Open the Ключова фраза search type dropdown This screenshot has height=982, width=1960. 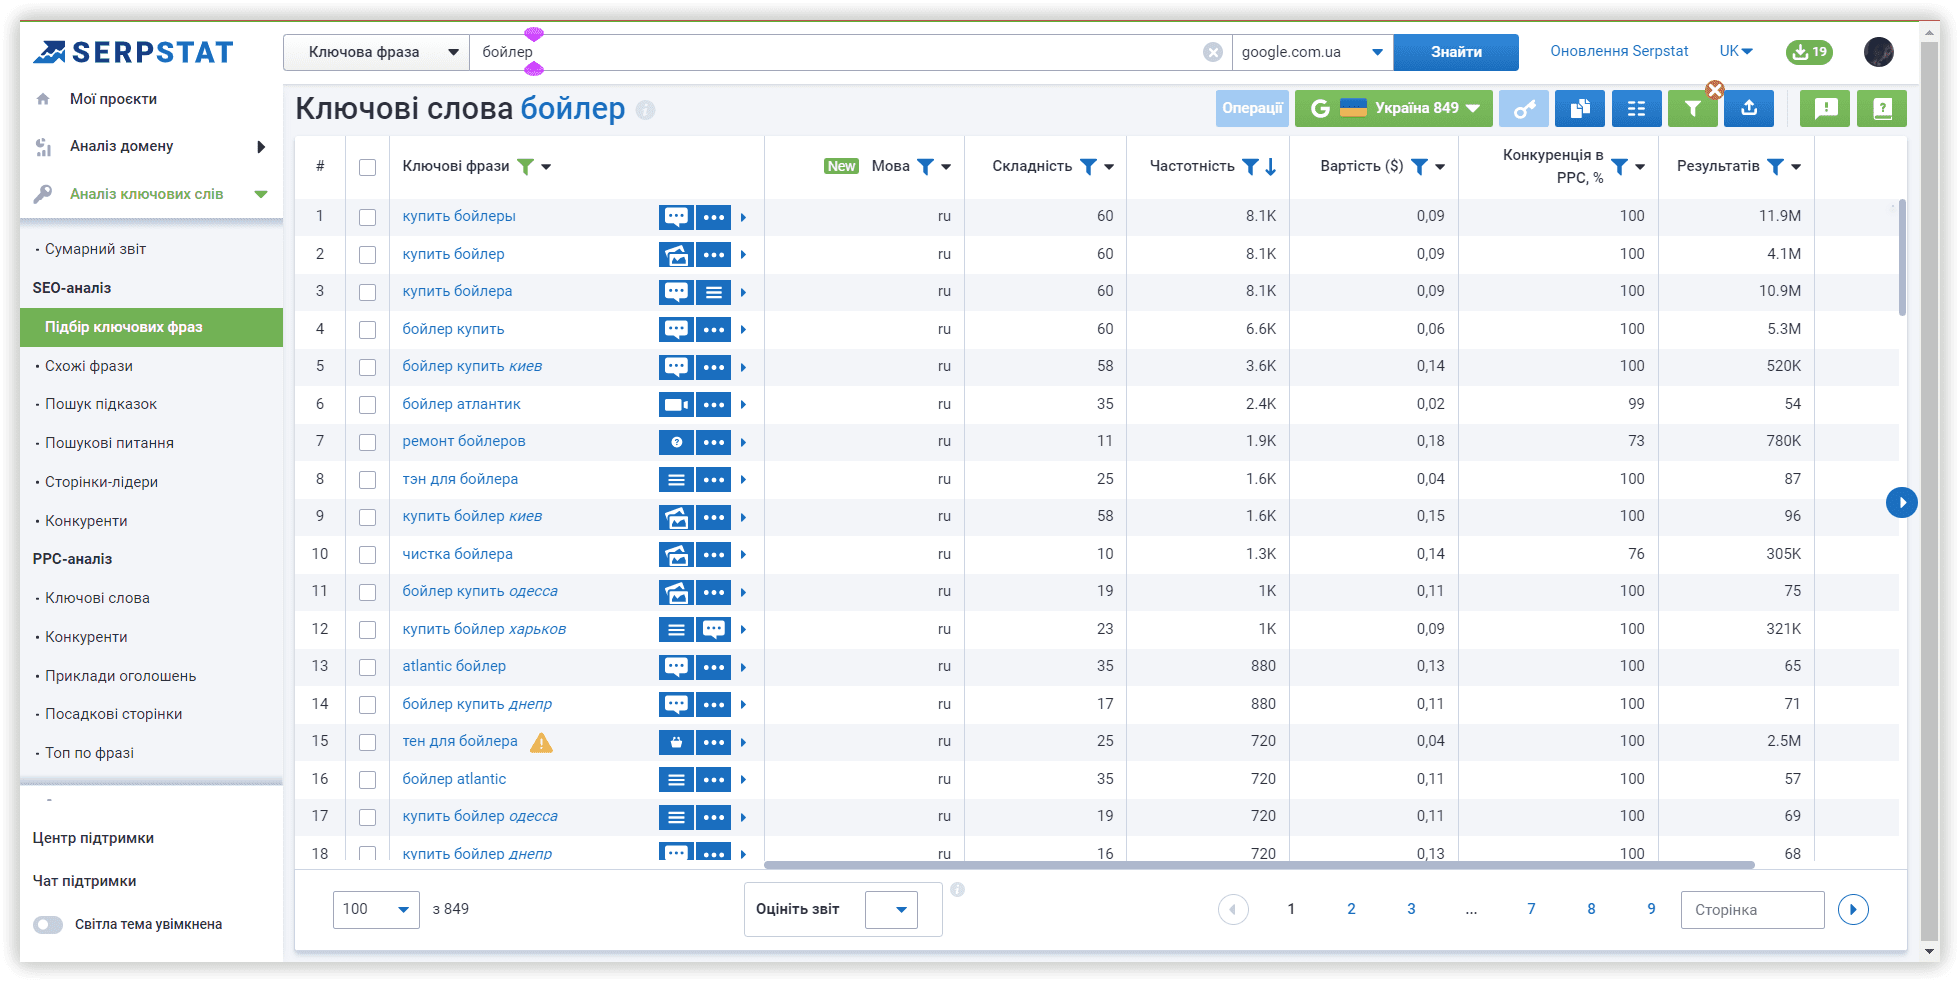click(x=377, y=52)
